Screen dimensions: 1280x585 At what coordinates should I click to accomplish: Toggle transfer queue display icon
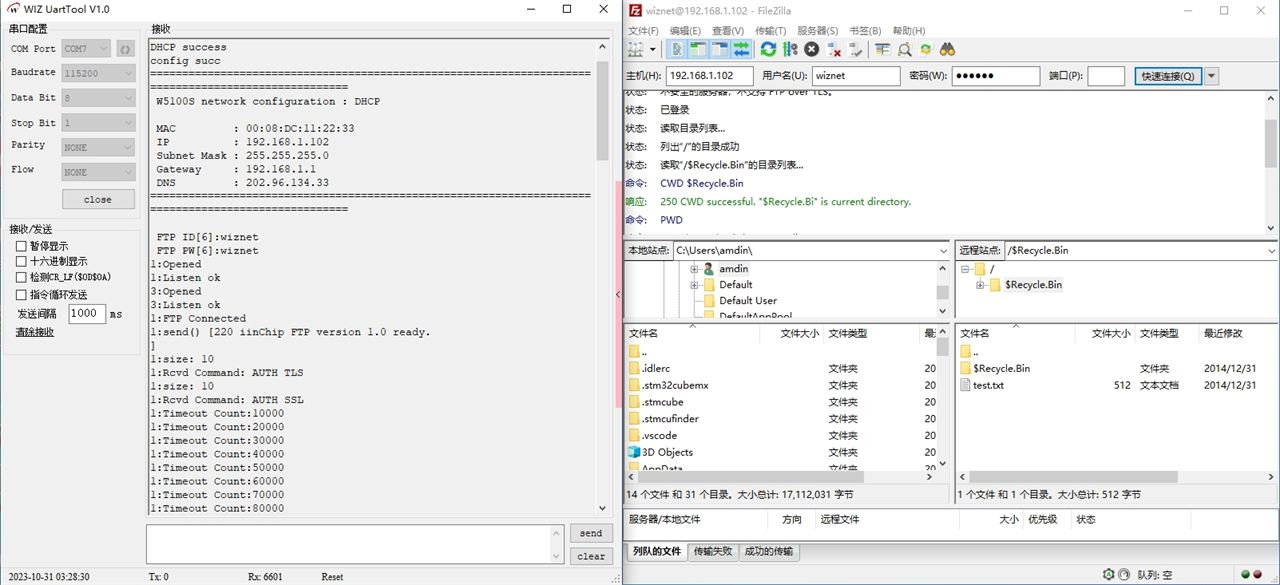[x=741, y=49]
